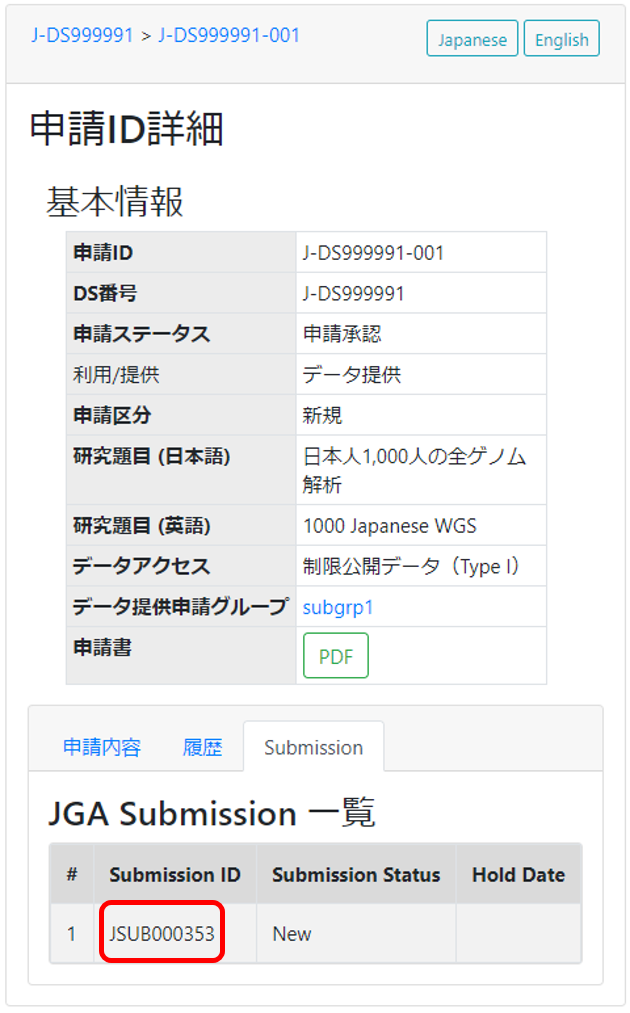Click the Hold Date column header
The width and height of the screenshot is (630, 1013).
(x=518, y=875)
